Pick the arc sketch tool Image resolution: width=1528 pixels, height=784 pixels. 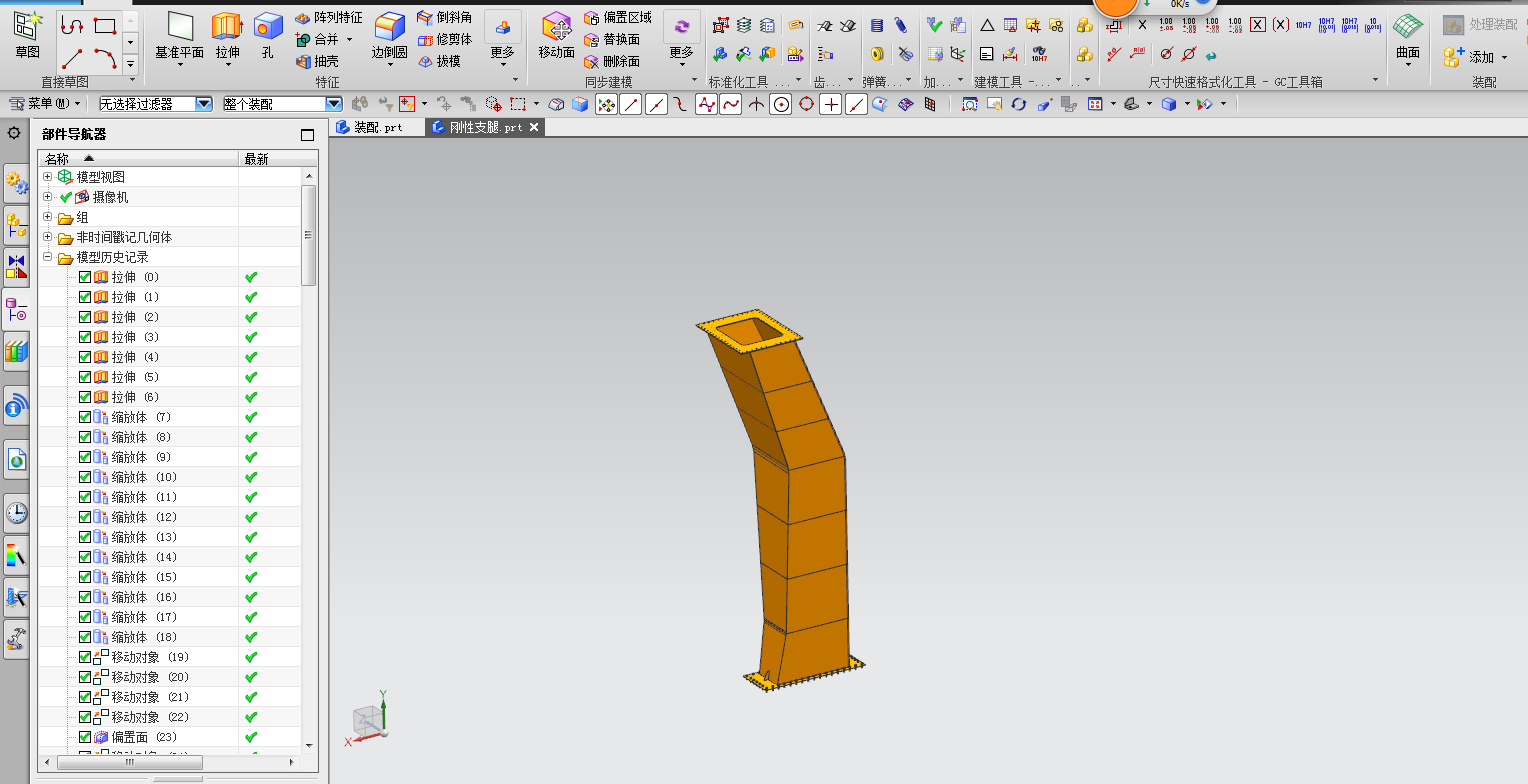pos(105,58)
